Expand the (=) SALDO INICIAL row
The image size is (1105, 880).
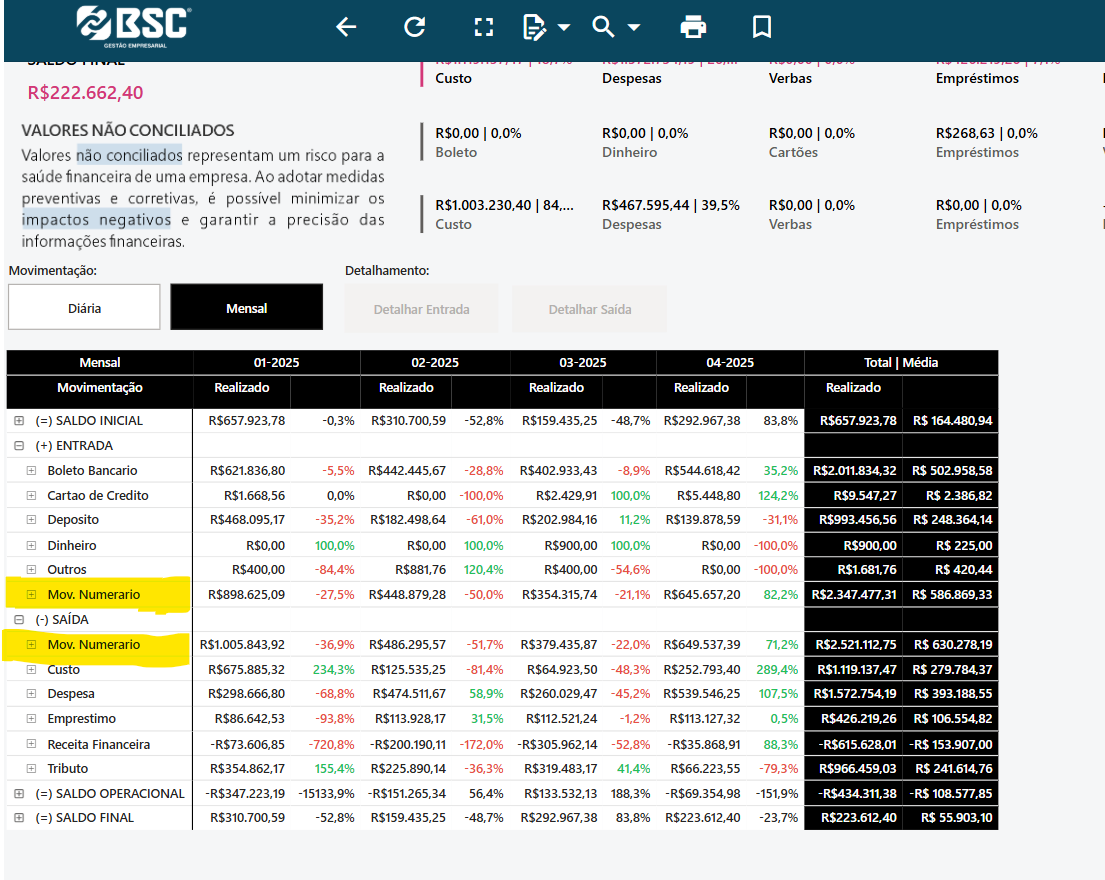pos(19,421)
